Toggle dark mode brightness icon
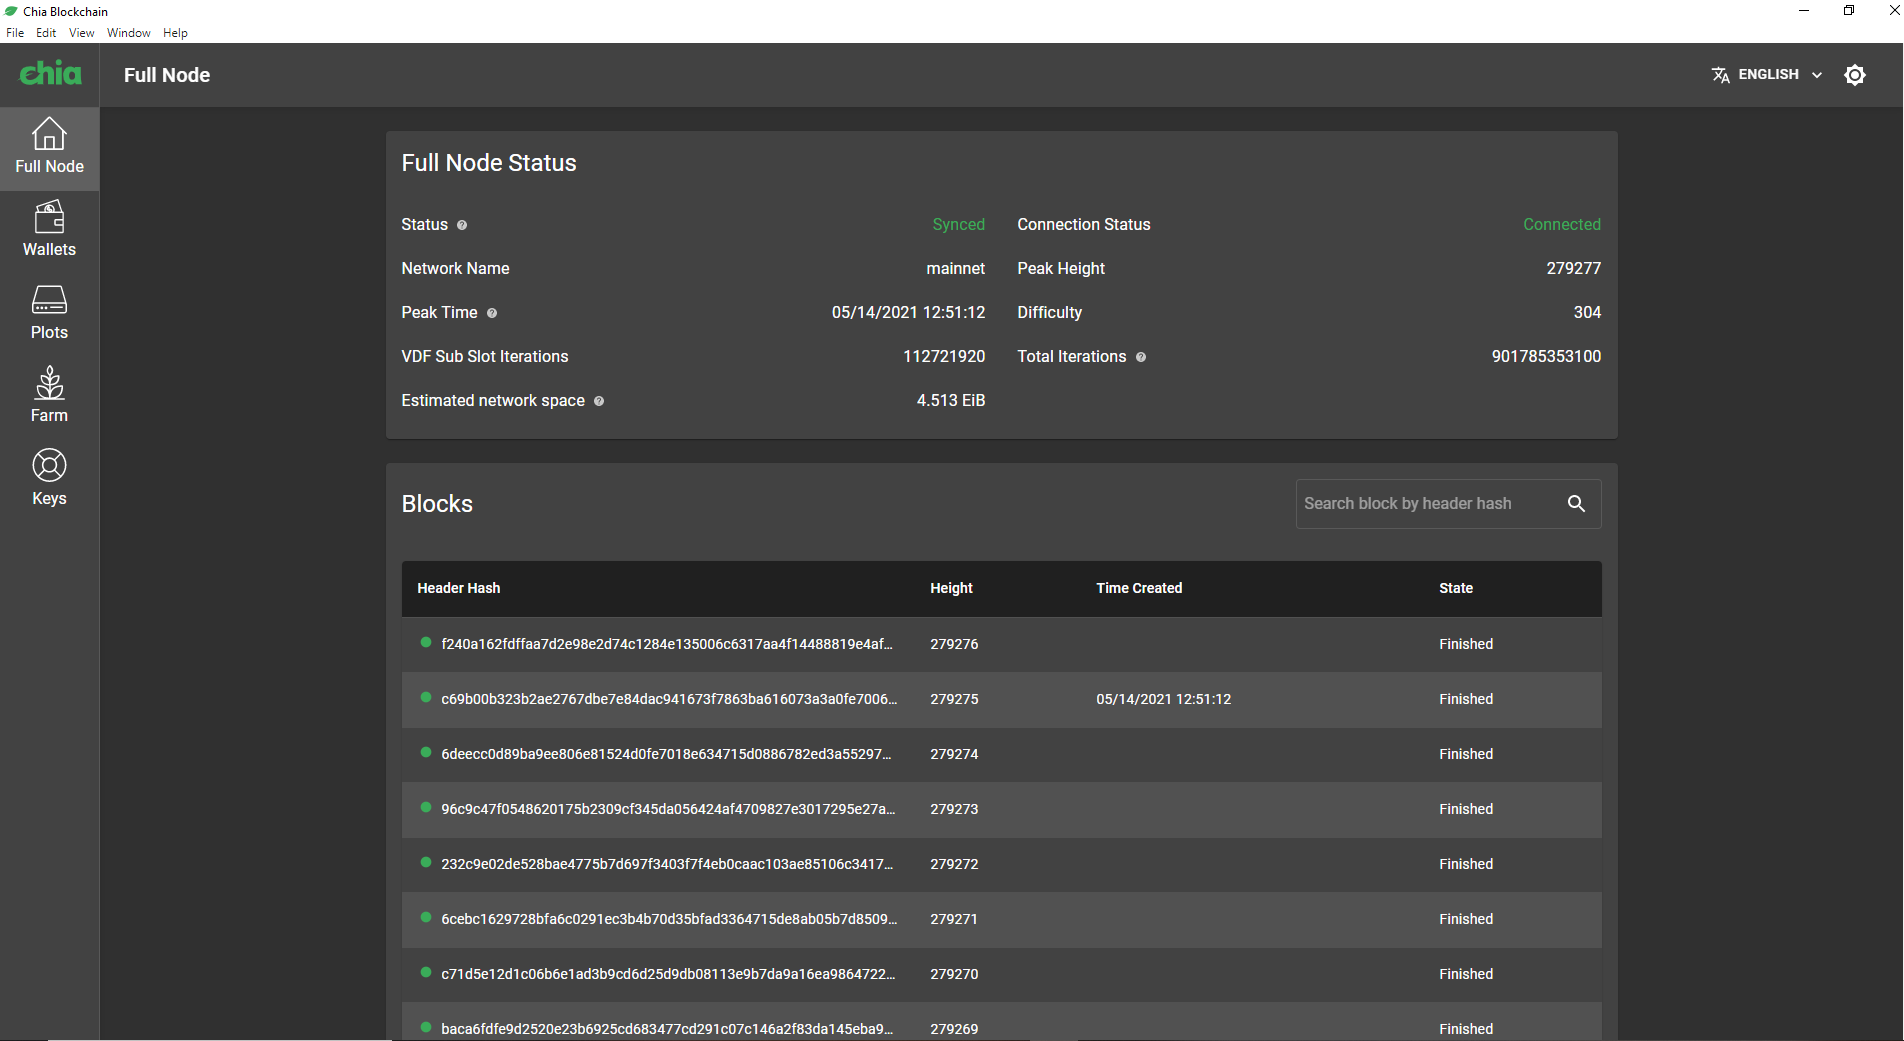1904x1041 pixels. click(1855, 75)
